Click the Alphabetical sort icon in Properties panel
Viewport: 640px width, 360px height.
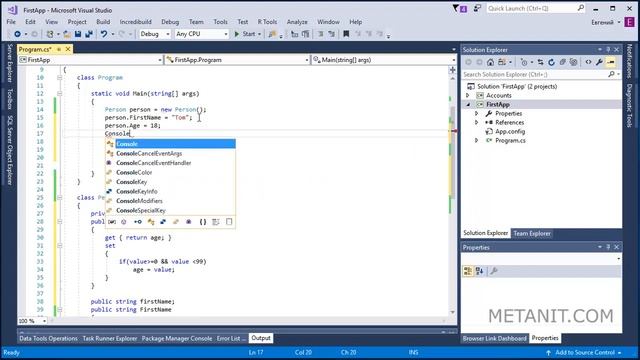480,271
